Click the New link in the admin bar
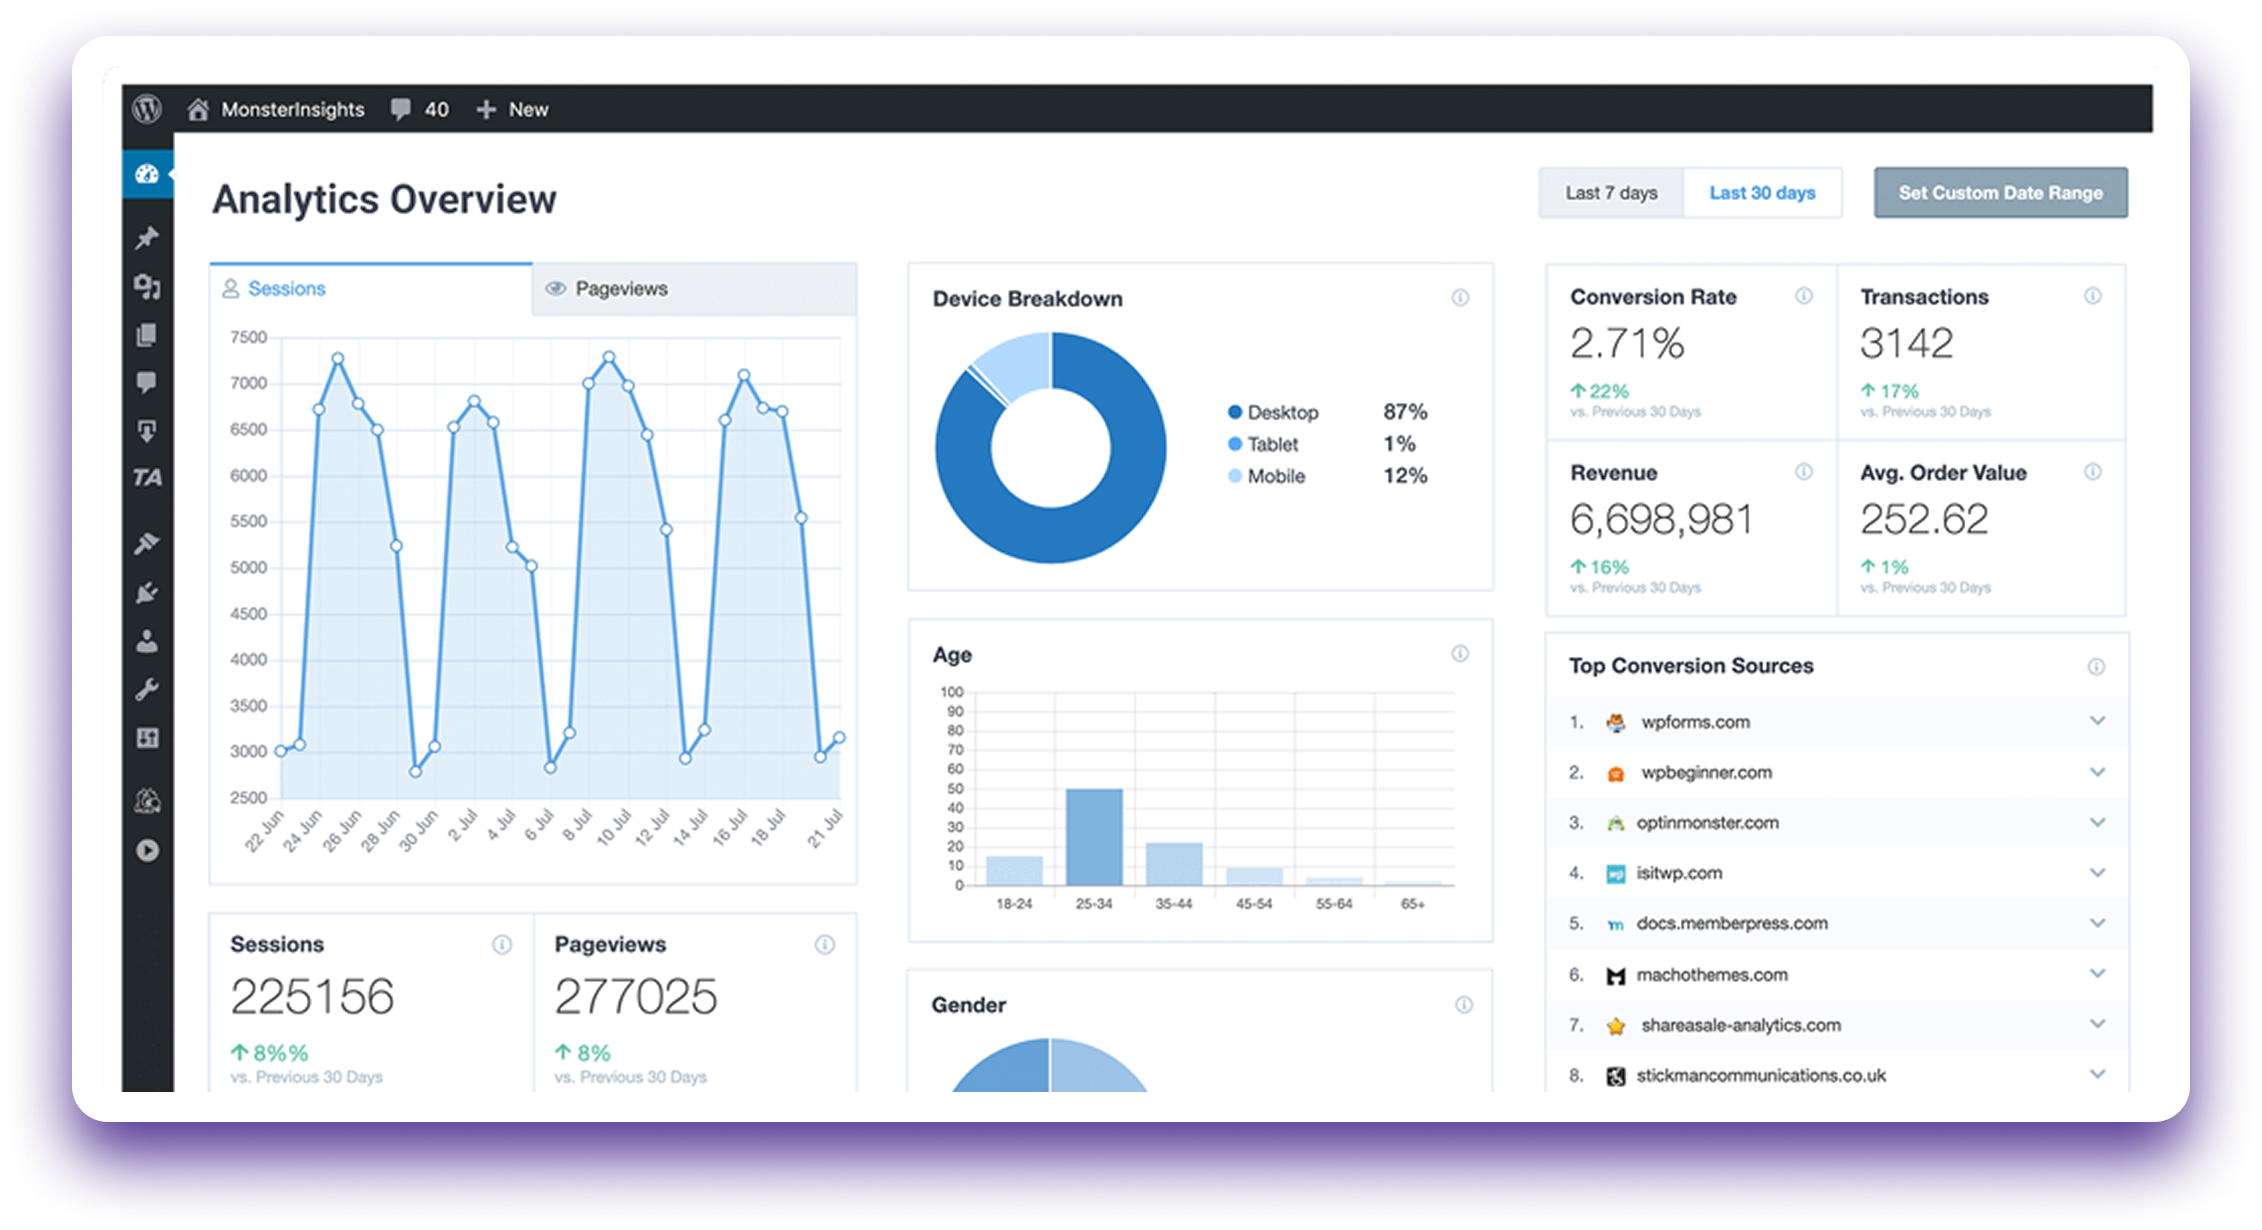This screenshot has height=1230, width=2262. point(513,109)
